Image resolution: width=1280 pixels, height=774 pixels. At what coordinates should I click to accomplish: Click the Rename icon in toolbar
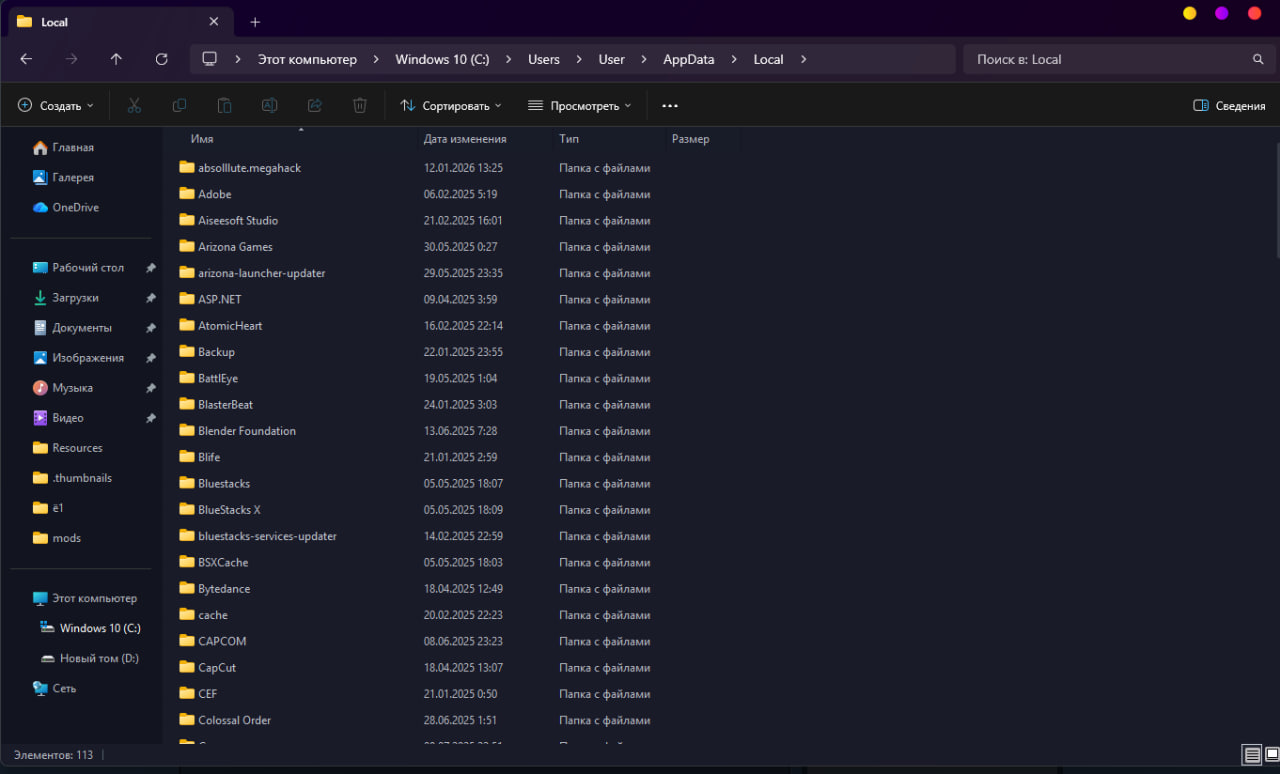(x=269, y=105)
